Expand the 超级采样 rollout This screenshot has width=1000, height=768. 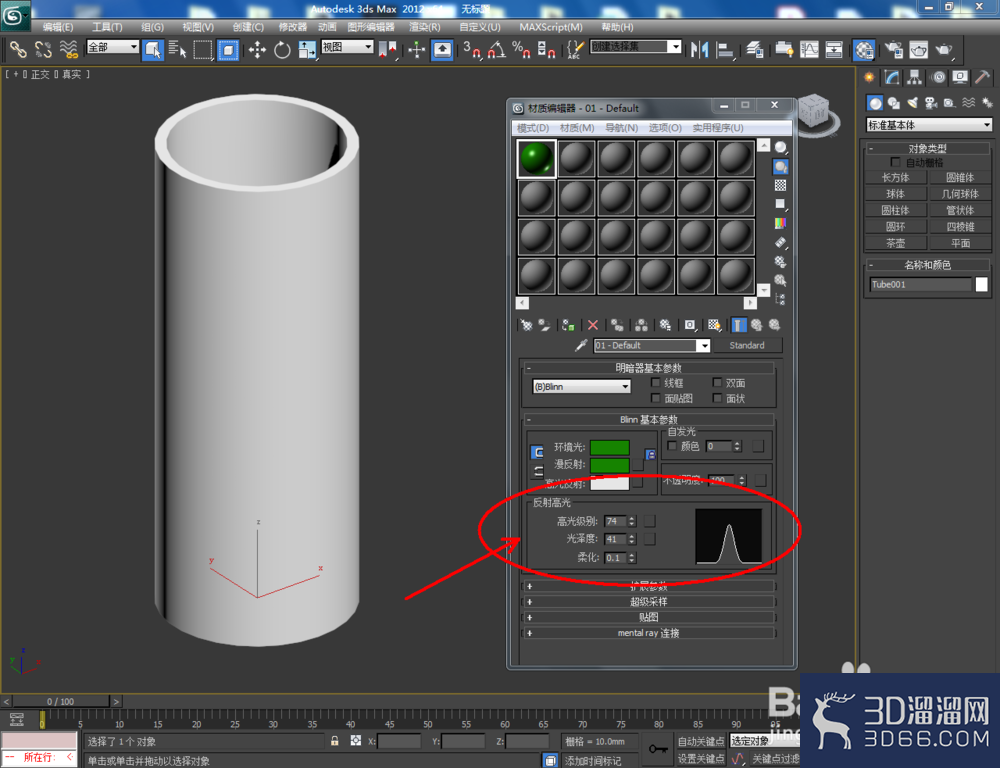tap(649, 602)
